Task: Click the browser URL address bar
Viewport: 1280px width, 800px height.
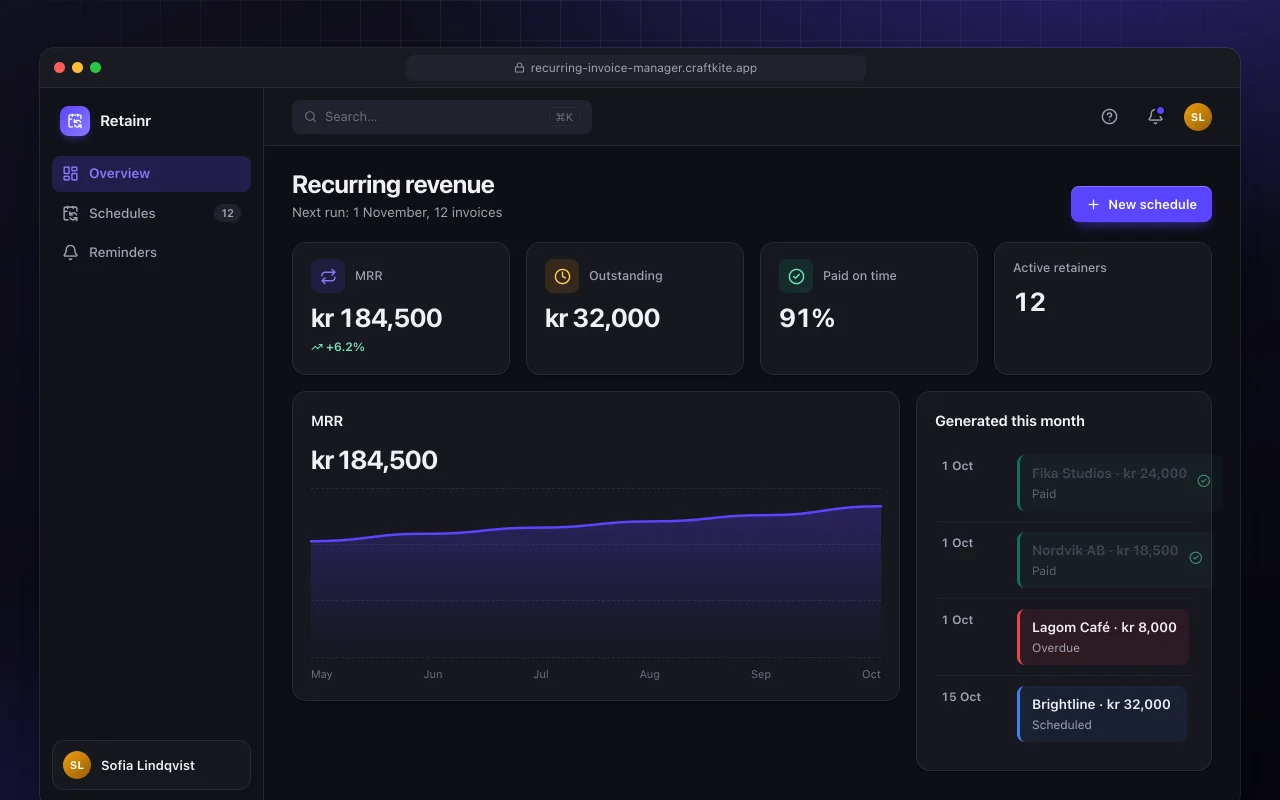Action: point(636,68)
